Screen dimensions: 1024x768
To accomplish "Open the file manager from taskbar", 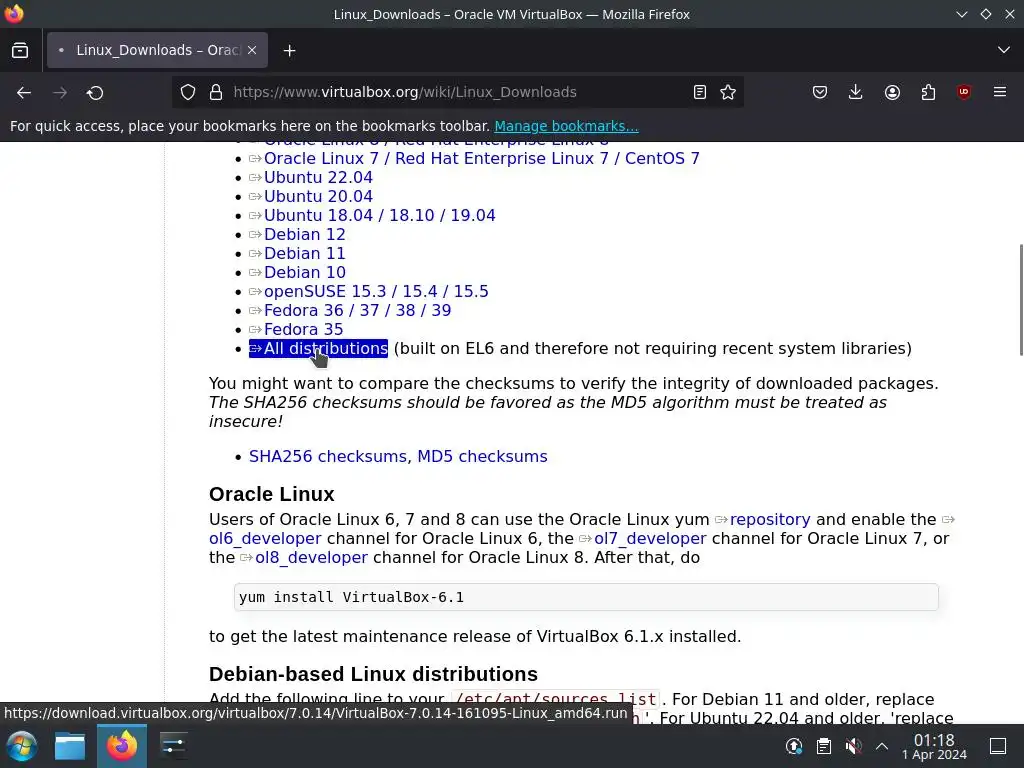I will click(70, 746).
